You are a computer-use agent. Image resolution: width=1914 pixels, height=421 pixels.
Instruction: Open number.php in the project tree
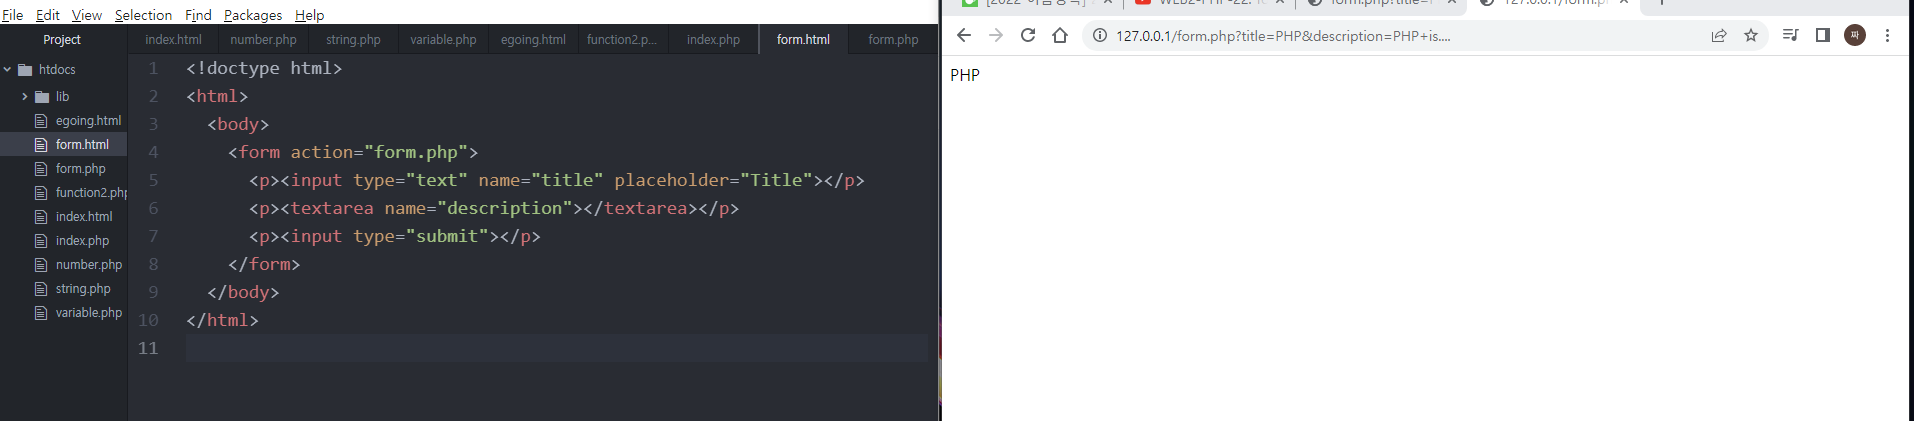89,265
